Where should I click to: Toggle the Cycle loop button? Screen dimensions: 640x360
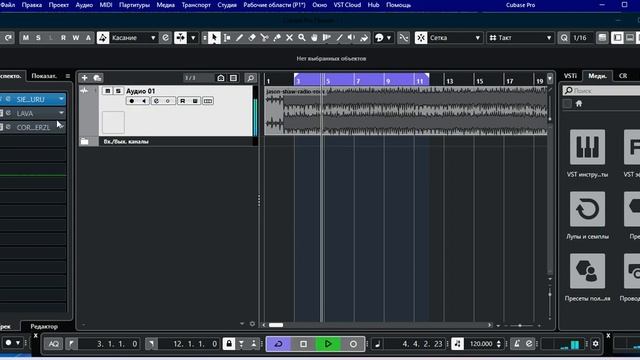coord(279,344)
